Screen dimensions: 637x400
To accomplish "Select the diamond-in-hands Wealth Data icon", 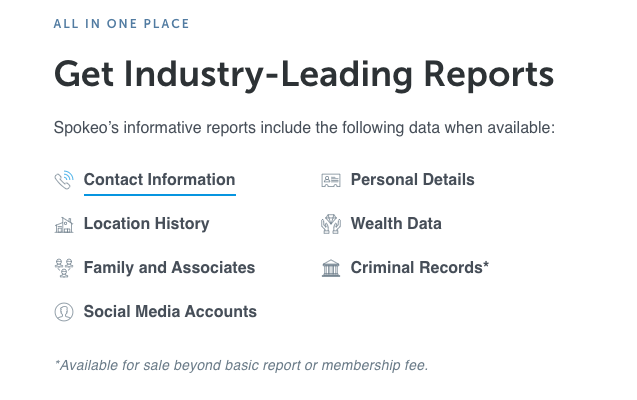I will pos(331,224).
